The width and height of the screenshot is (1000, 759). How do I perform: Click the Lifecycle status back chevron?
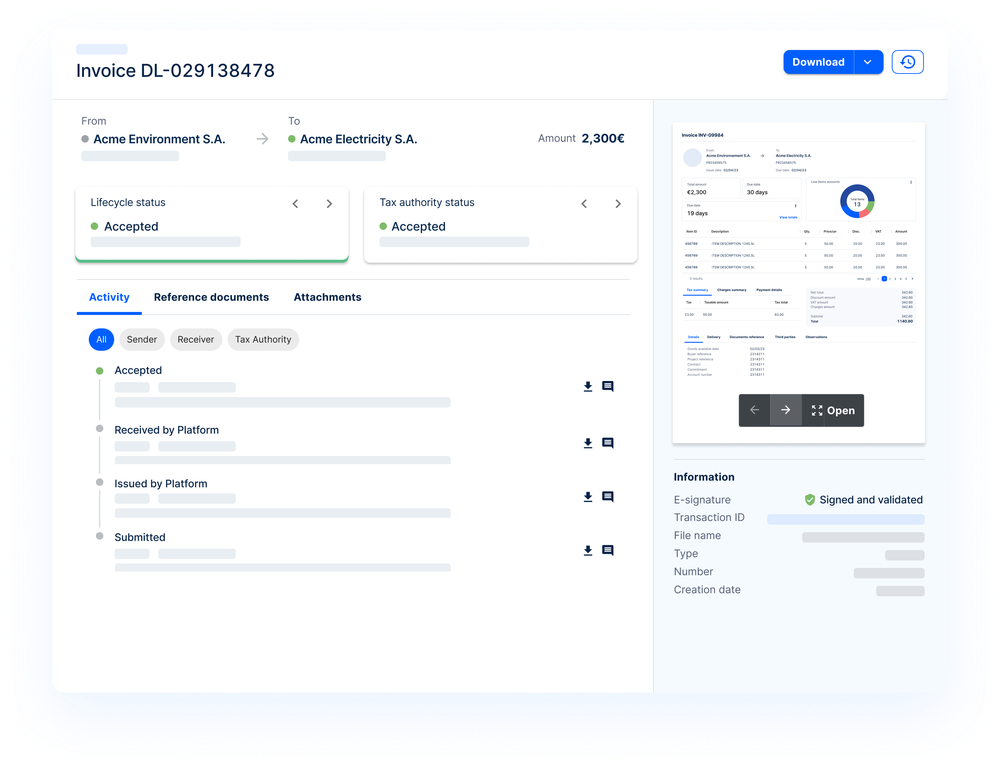[x=295, y=203]
